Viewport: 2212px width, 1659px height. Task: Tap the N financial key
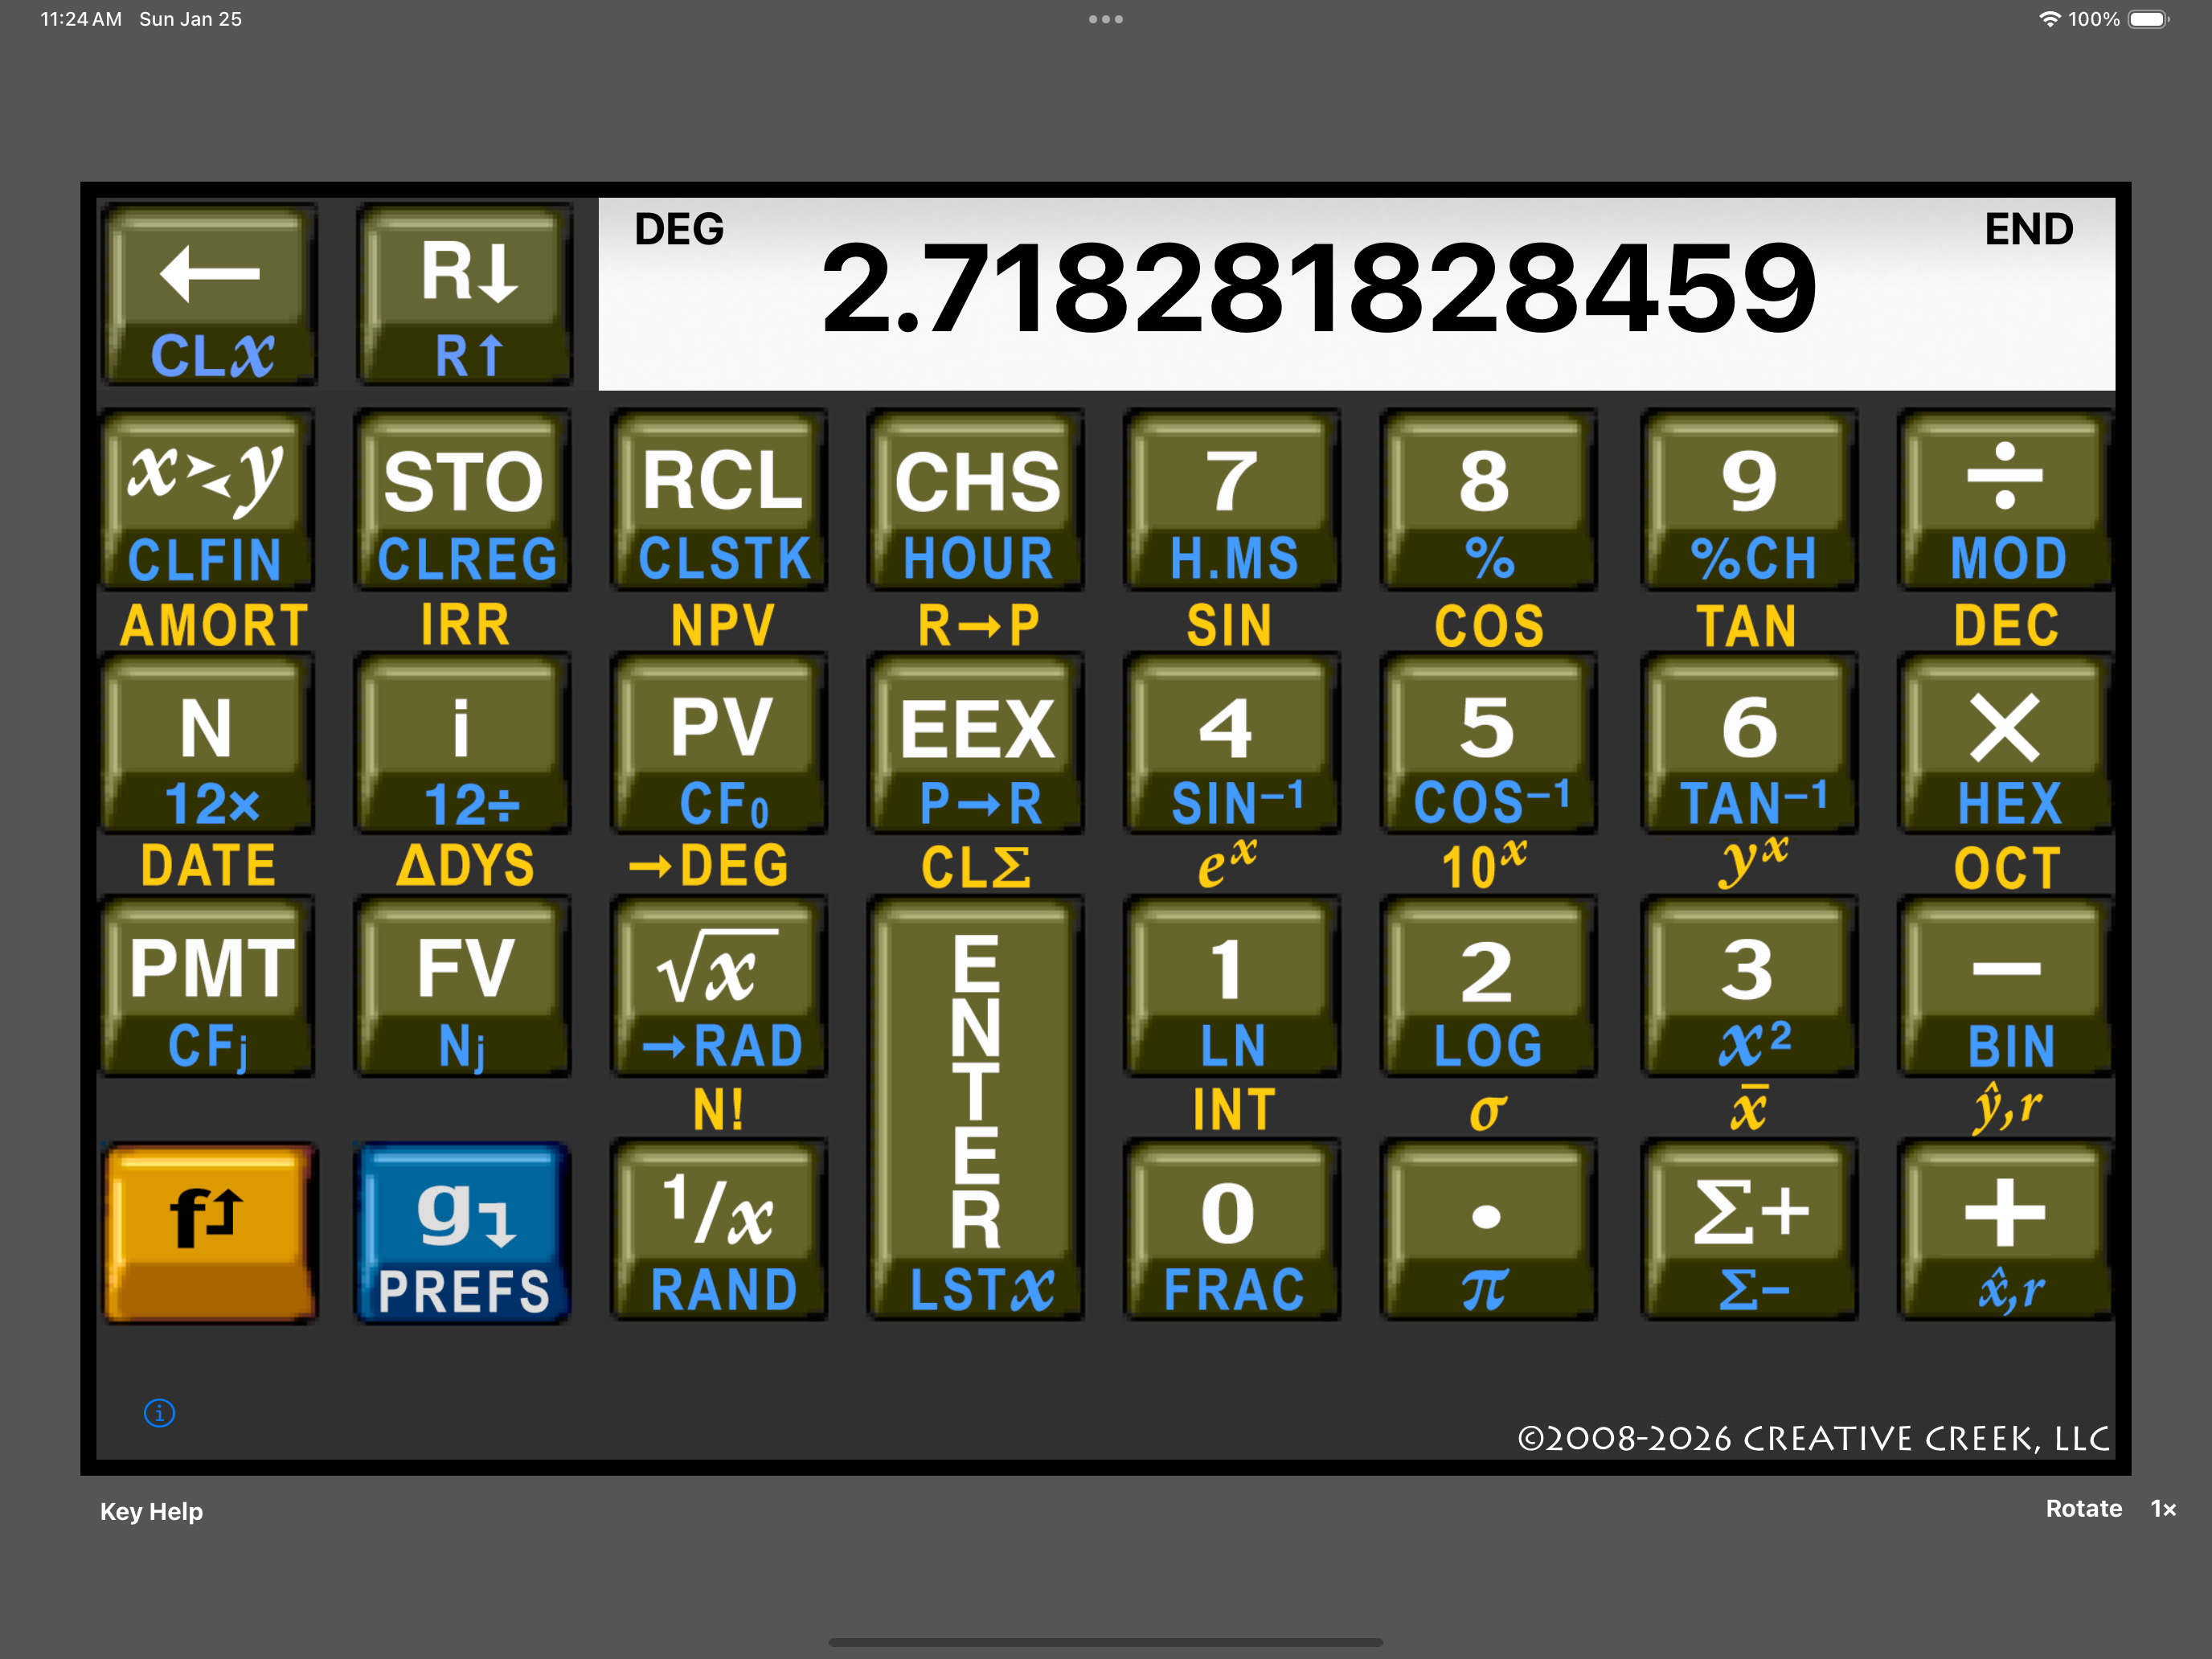(x=208, y=744)
